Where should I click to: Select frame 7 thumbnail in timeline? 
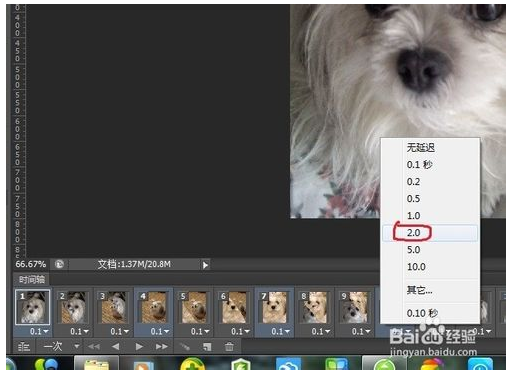(274, 307)
